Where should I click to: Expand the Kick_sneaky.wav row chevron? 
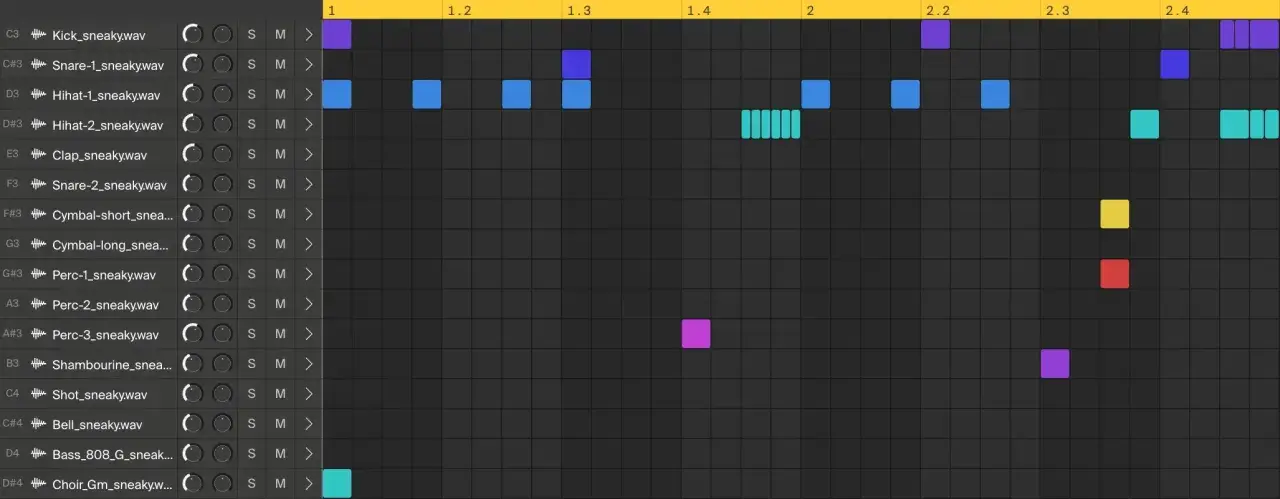tap(309, 35)
